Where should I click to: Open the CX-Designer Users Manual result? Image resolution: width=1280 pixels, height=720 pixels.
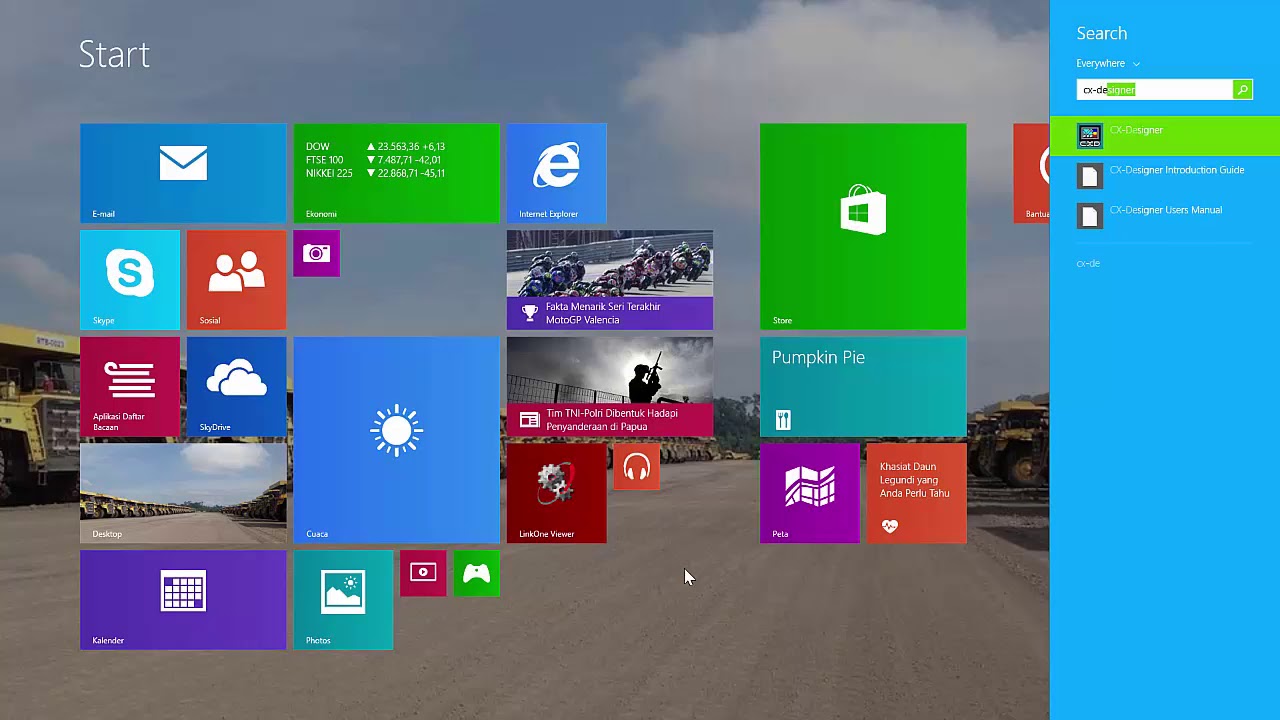coord(1165,216)
